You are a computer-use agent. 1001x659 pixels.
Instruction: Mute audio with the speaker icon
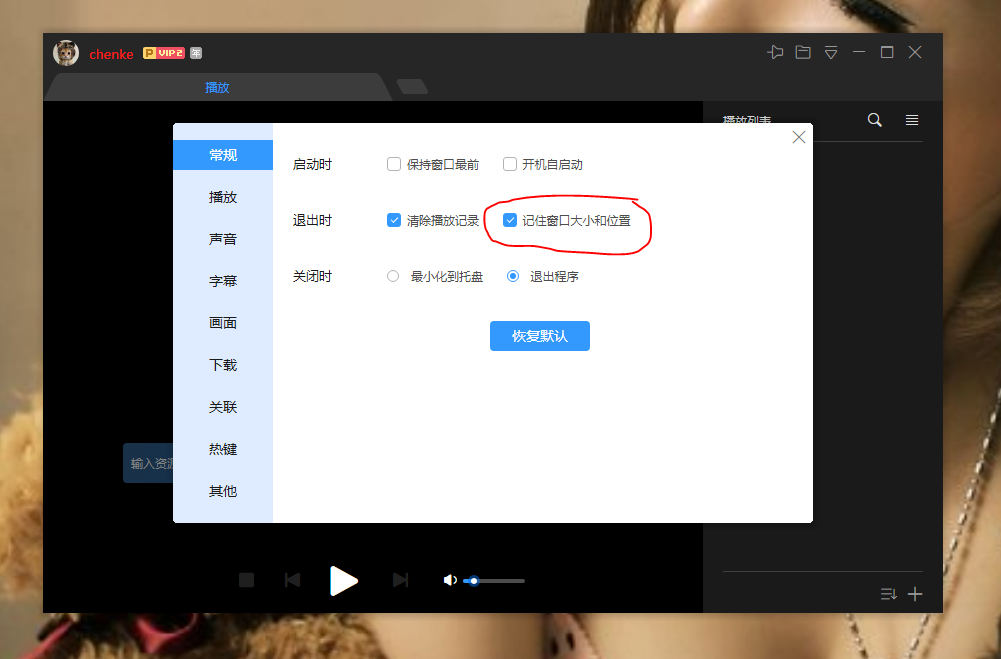pos(450,580)
